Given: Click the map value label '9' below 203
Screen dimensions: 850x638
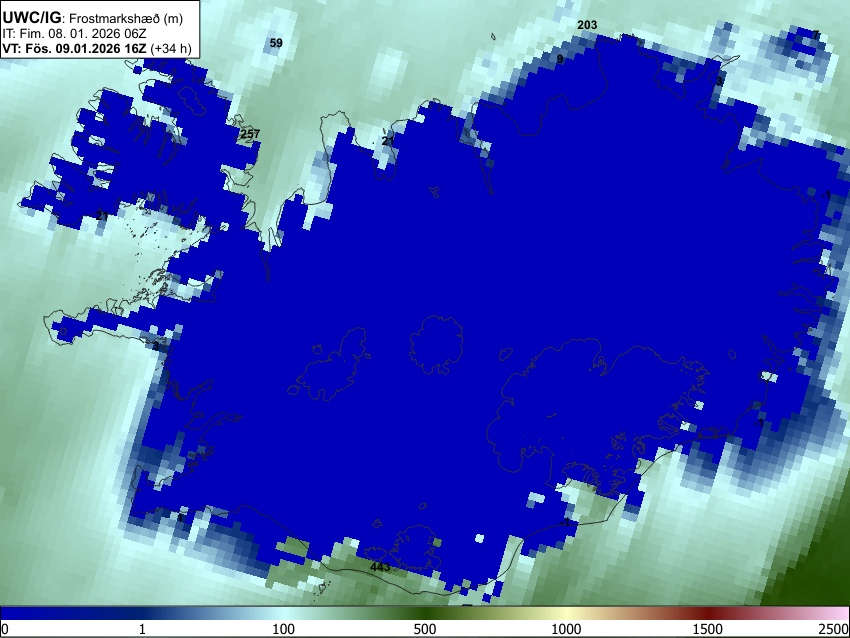Looking at the screenshot, I should [x=560, y=59].
